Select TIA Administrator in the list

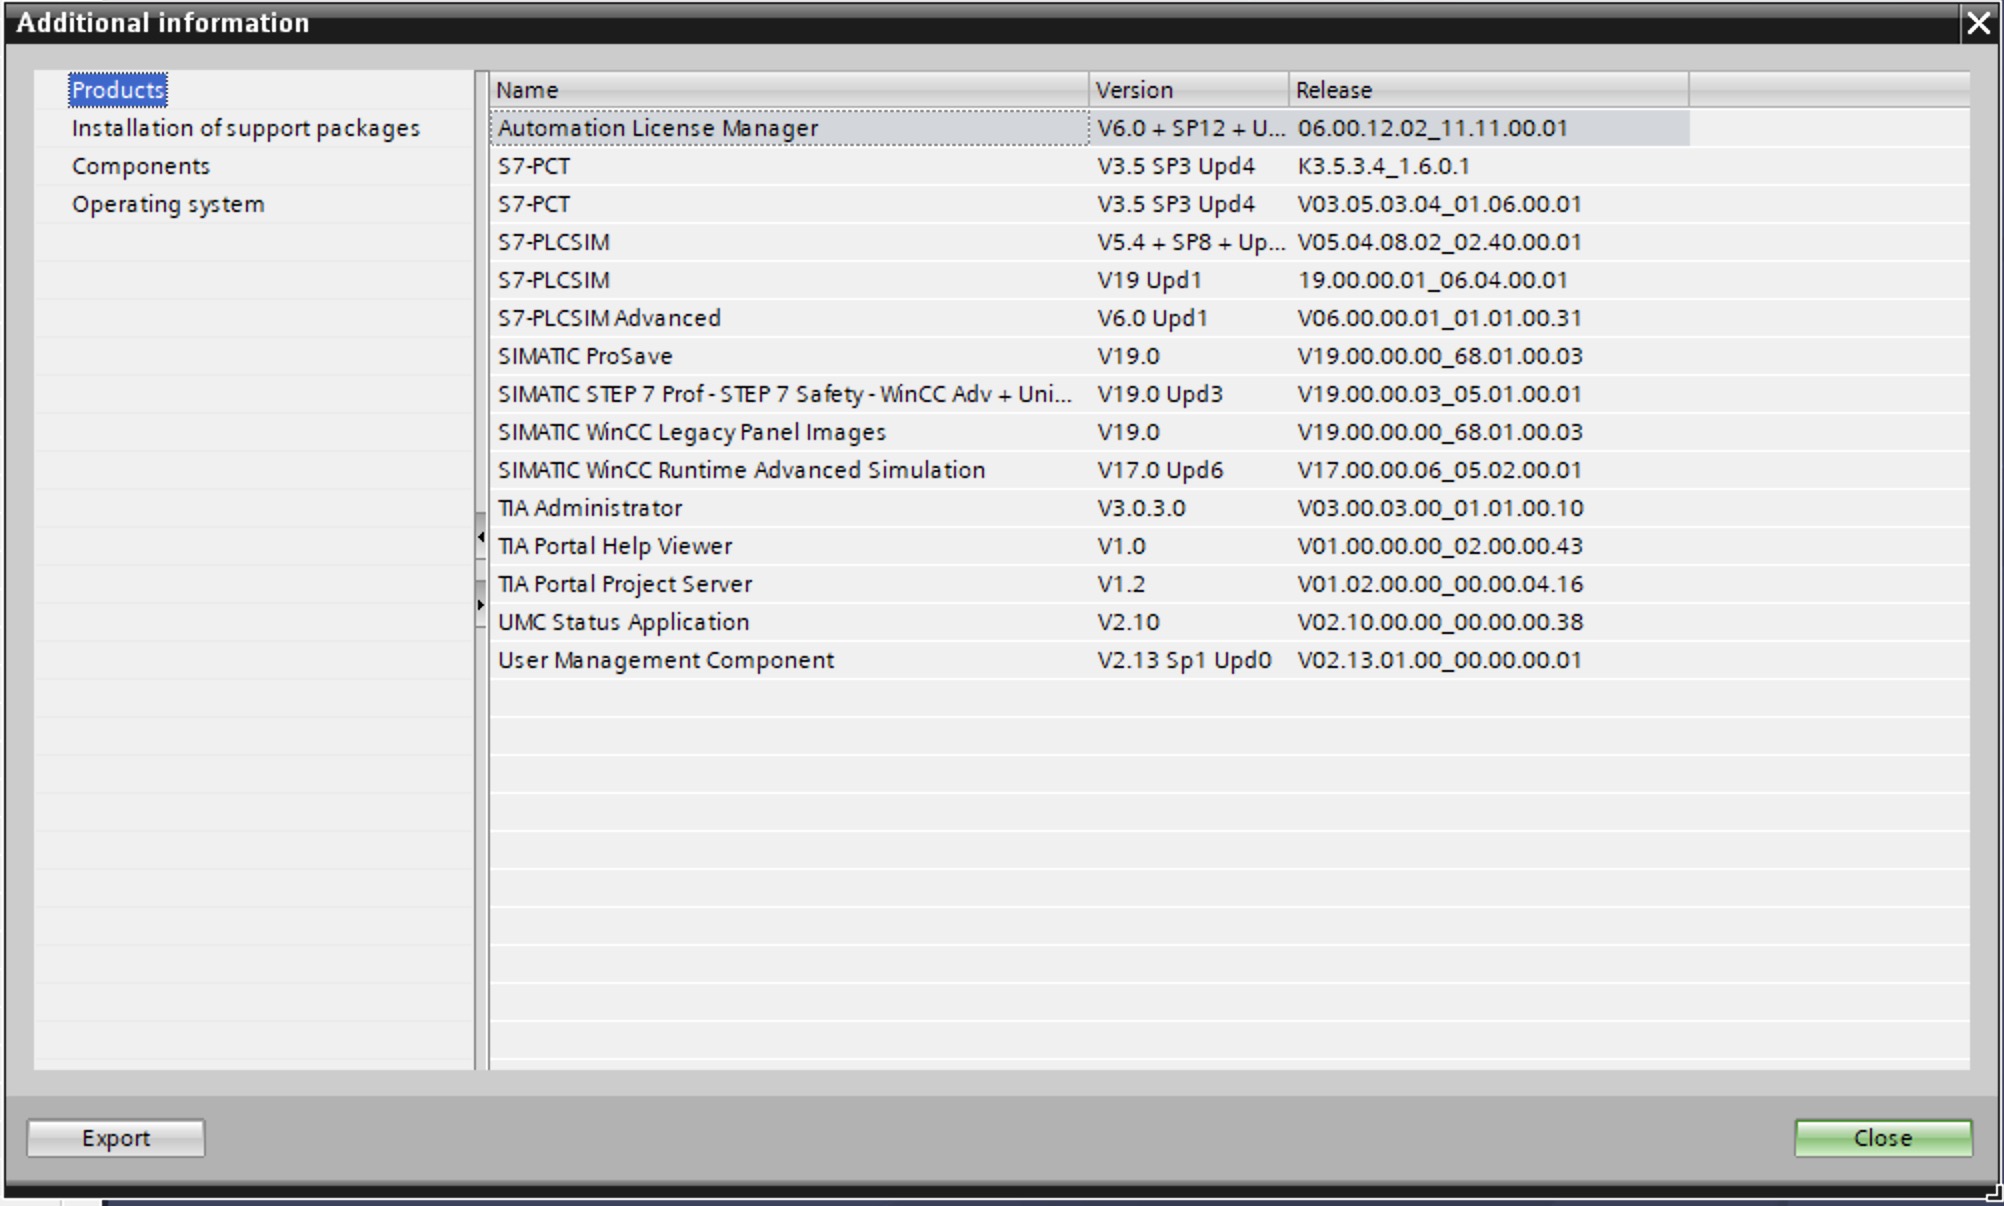pos(590,508)
